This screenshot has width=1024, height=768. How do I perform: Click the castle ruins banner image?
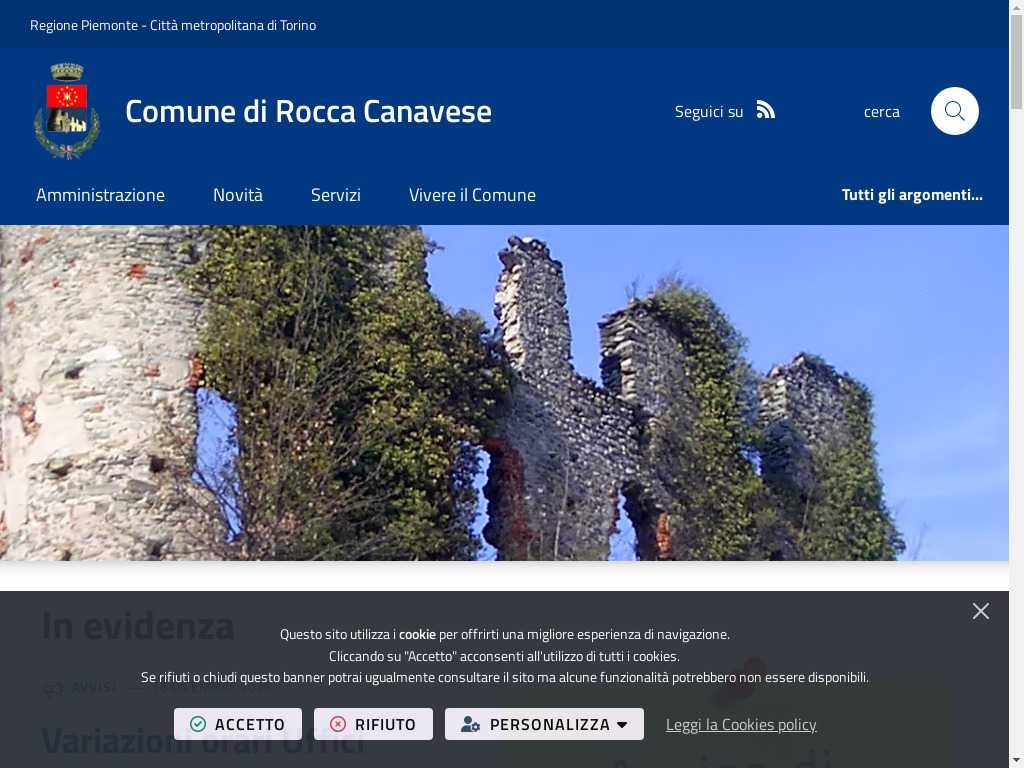tap(504, 392)
